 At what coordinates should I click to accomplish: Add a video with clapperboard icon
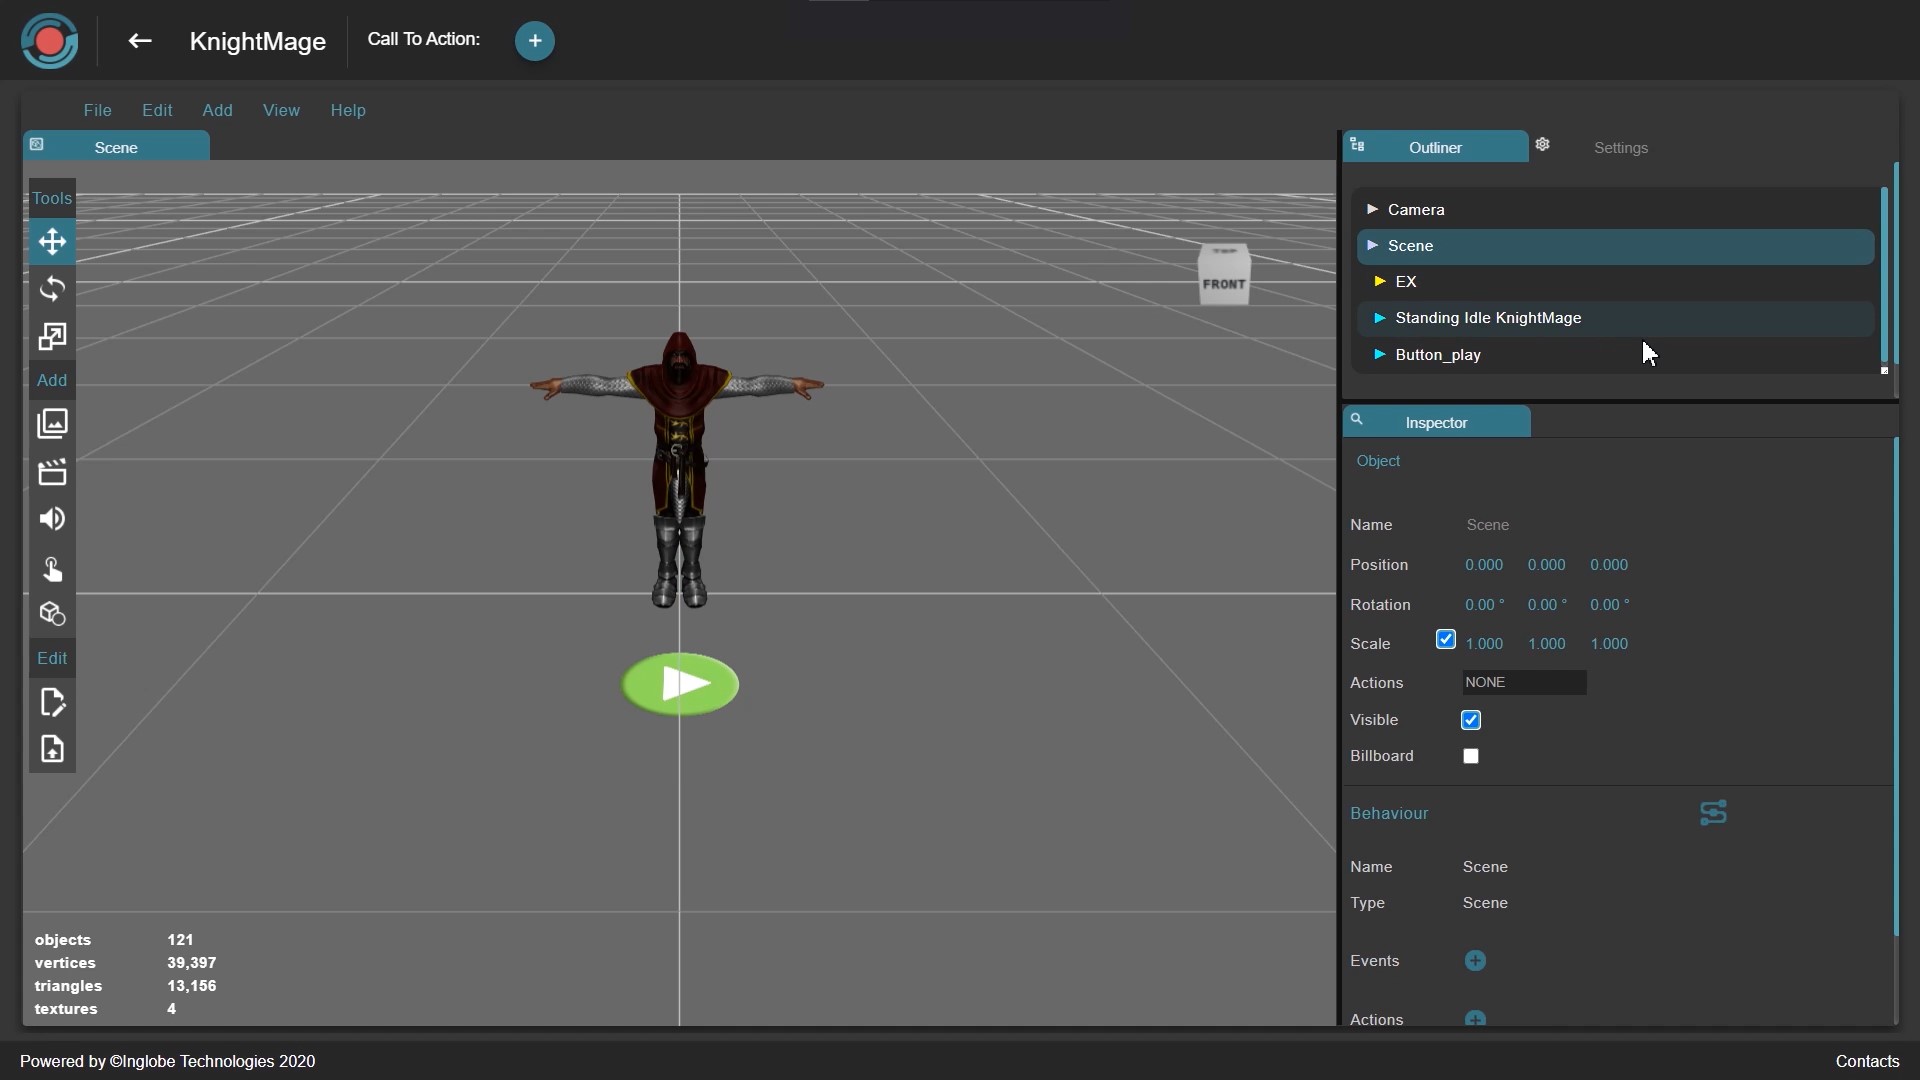coord(52,472)
